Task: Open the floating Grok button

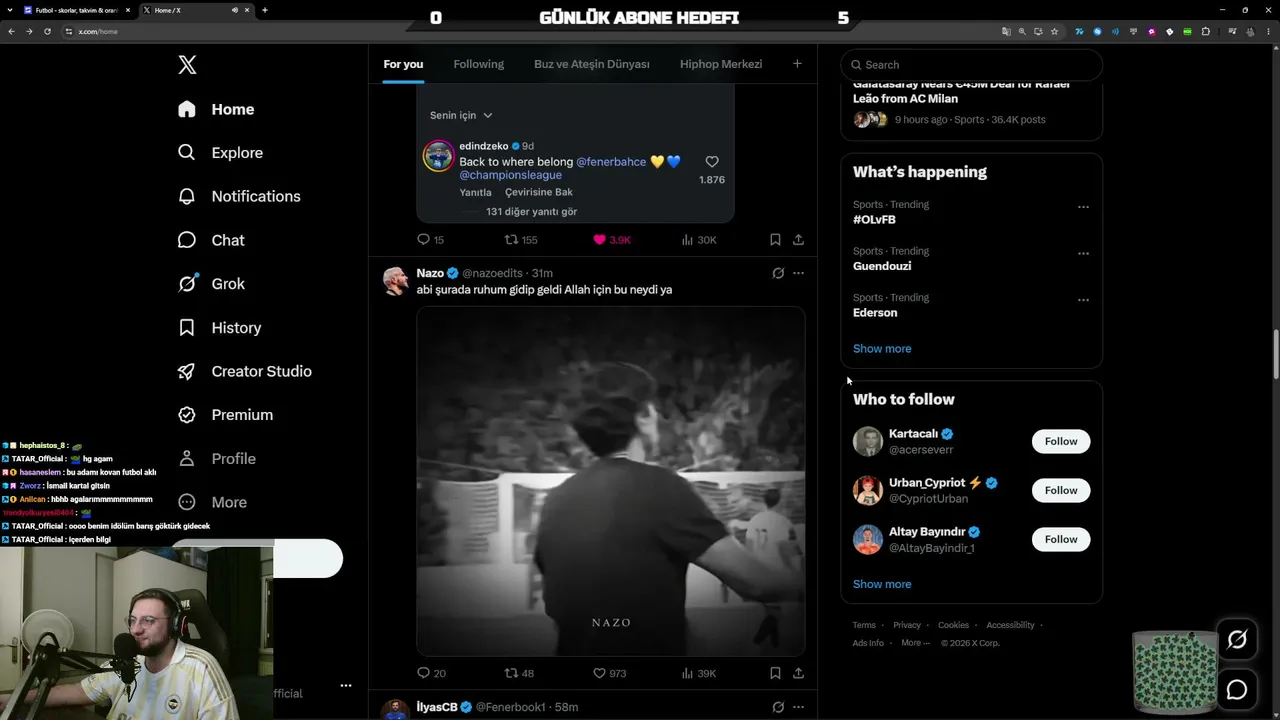Action: click(x=1237, y=640)
